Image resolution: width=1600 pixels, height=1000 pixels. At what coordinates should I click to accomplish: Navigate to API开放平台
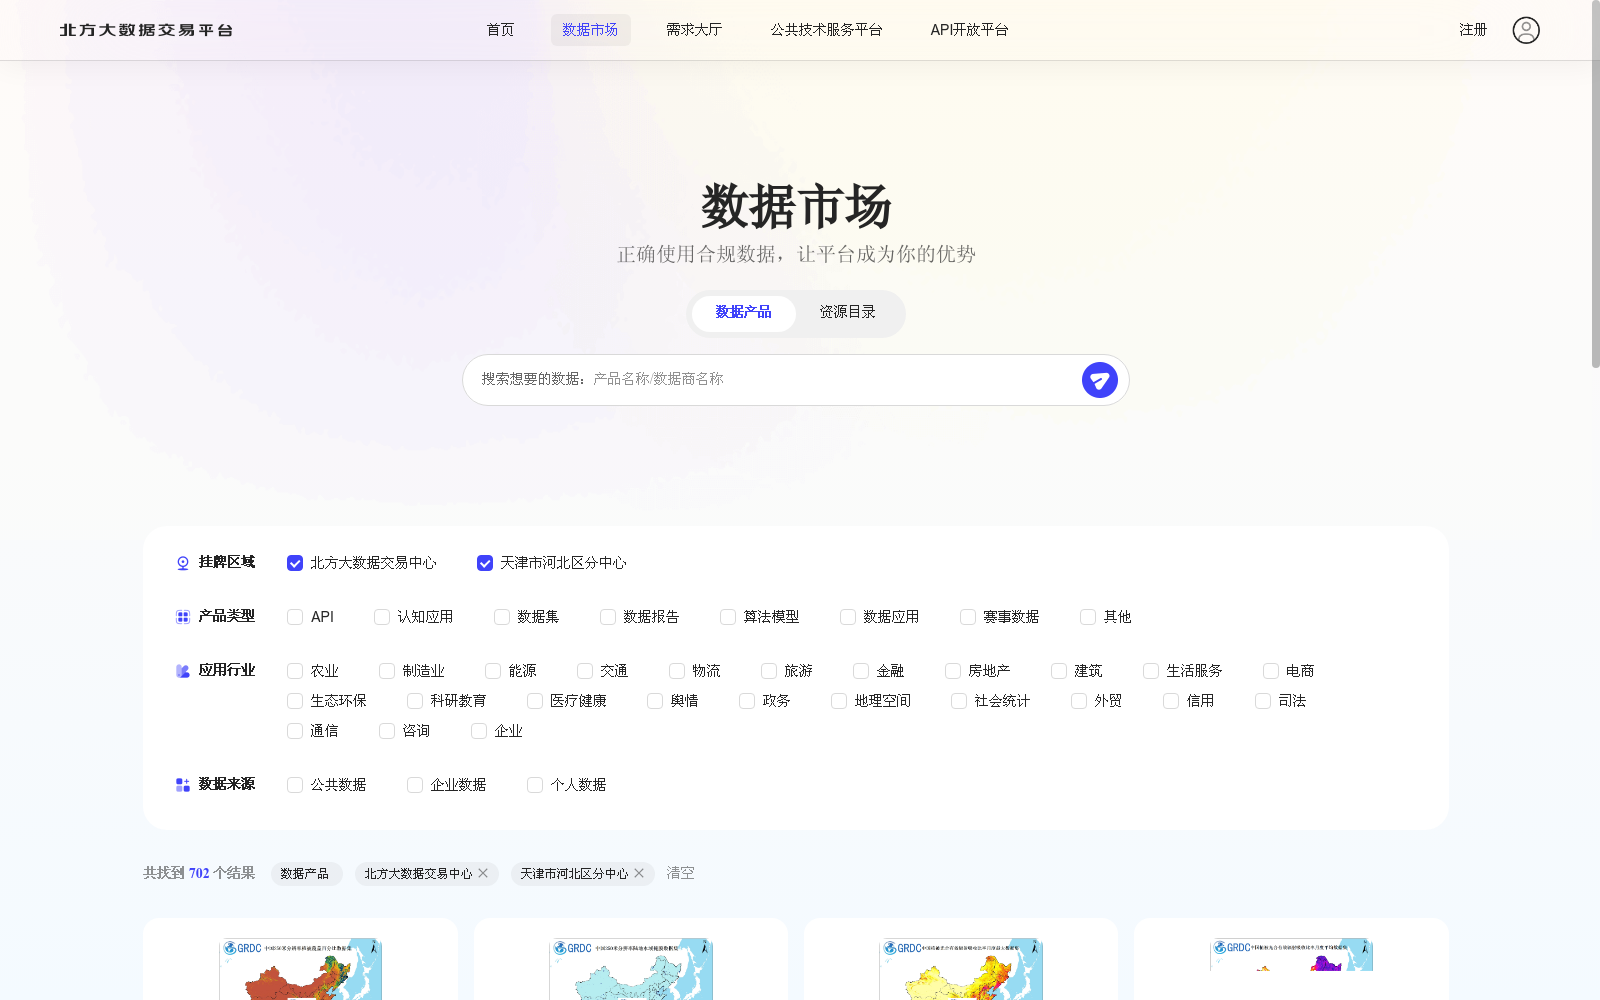tap(967, 29)
